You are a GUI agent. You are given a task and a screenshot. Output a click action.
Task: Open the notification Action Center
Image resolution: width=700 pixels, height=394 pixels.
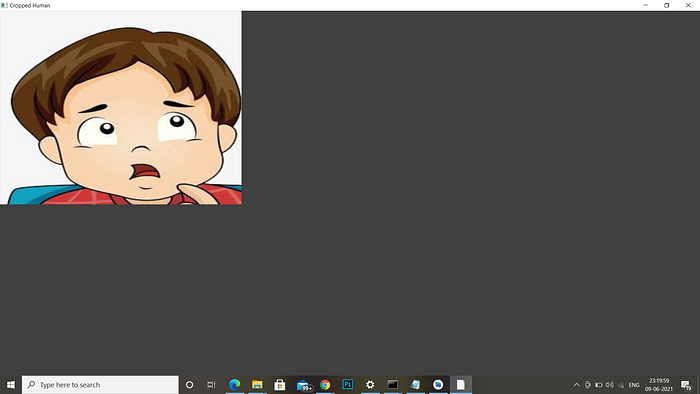coord(686,385)
